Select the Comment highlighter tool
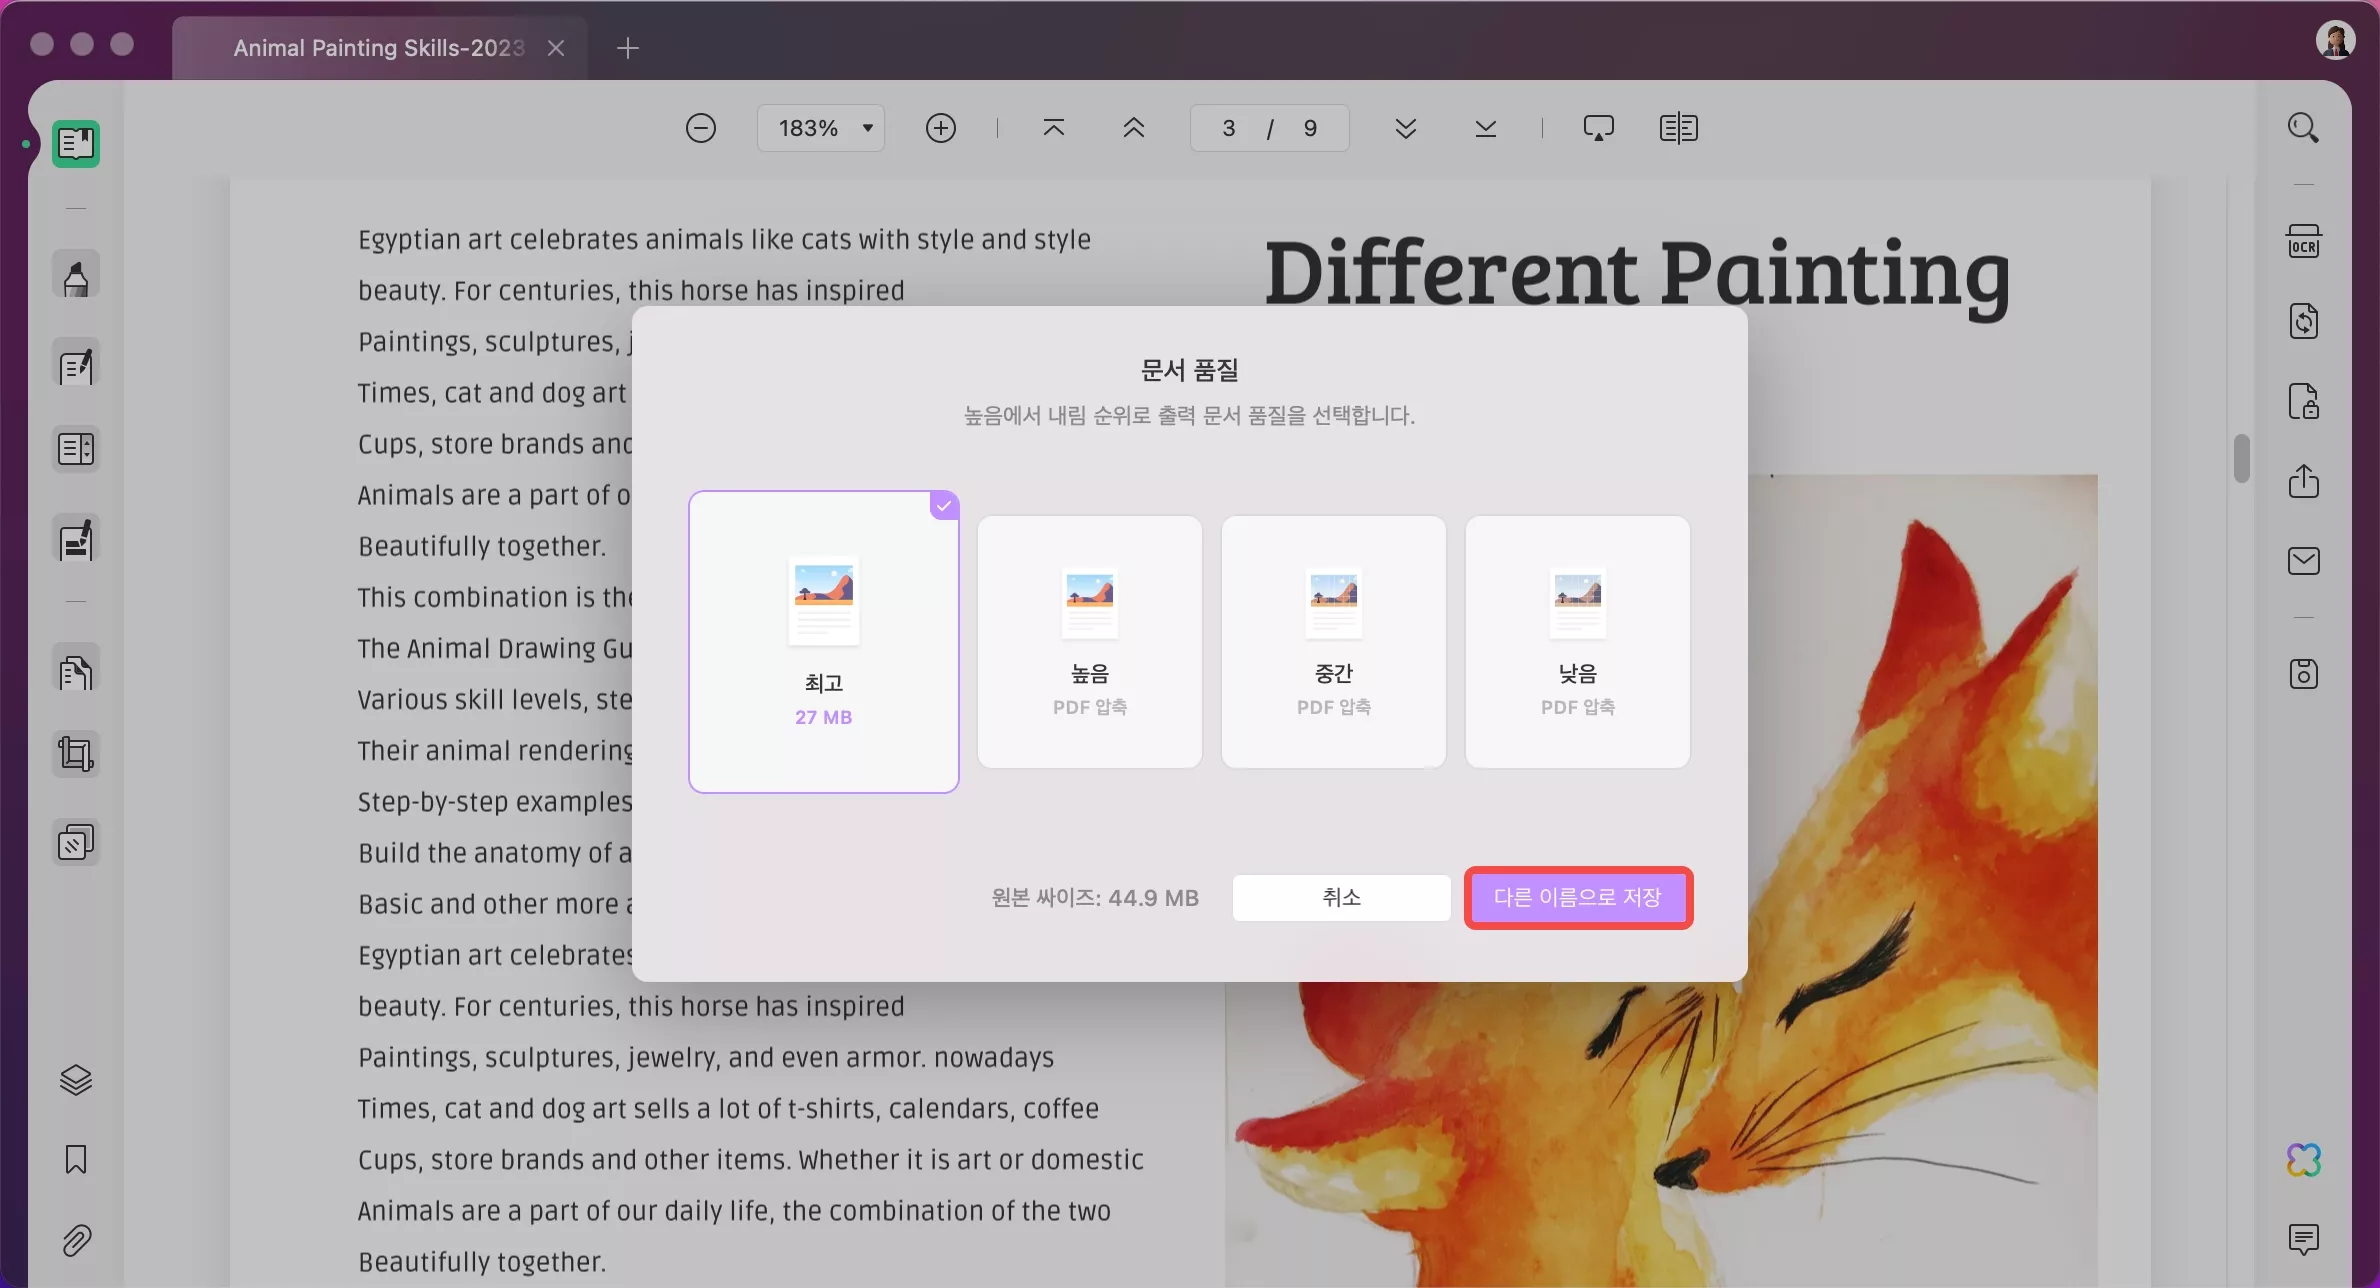 click(76, 276)
